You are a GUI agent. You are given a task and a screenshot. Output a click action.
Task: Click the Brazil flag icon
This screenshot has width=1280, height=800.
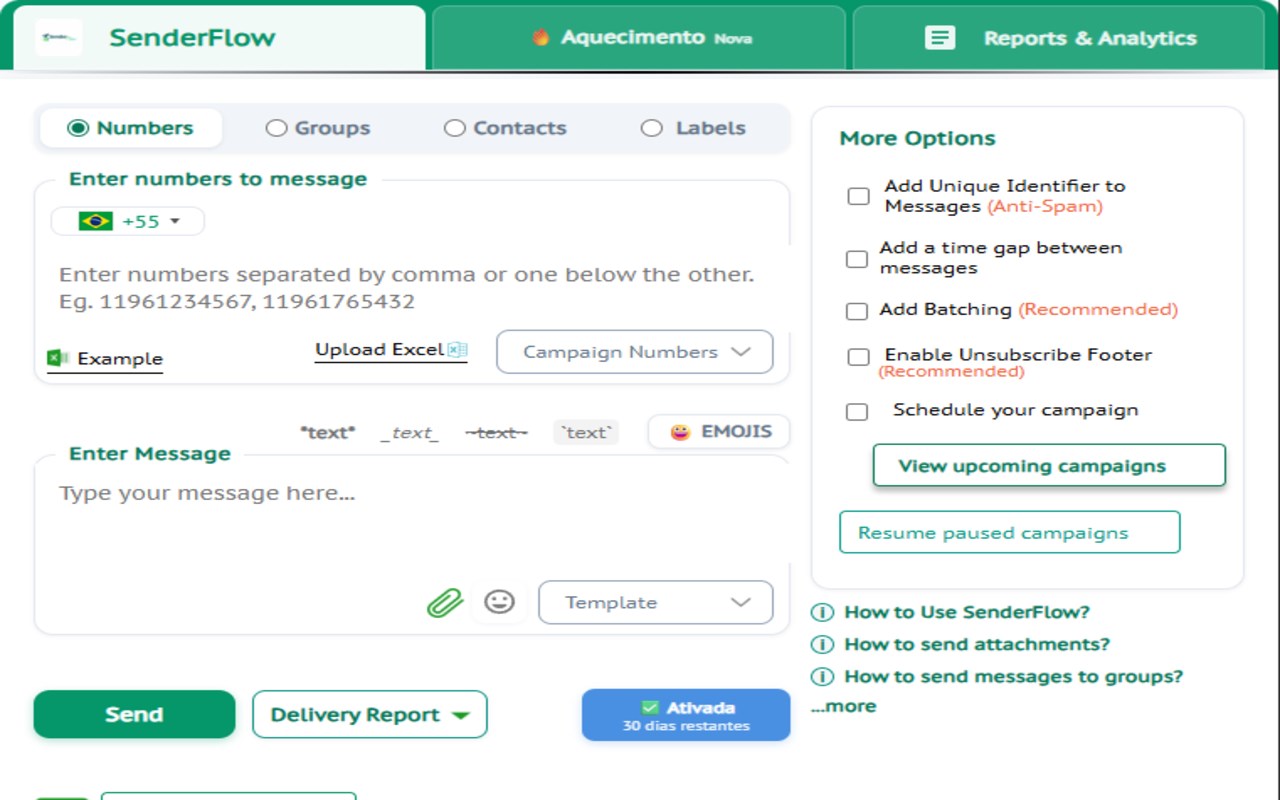(x=96, y=221)
